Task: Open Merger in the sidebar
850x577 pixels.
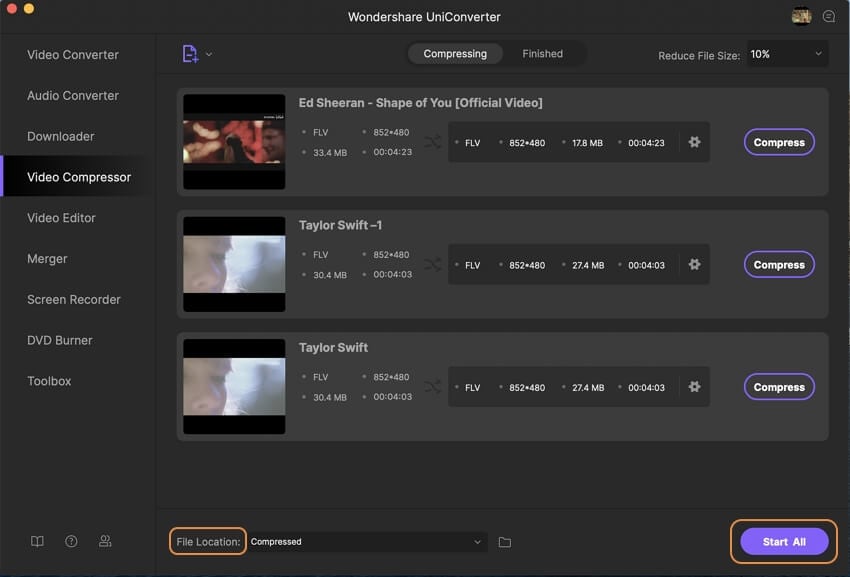Action: [x=47, y=259]
